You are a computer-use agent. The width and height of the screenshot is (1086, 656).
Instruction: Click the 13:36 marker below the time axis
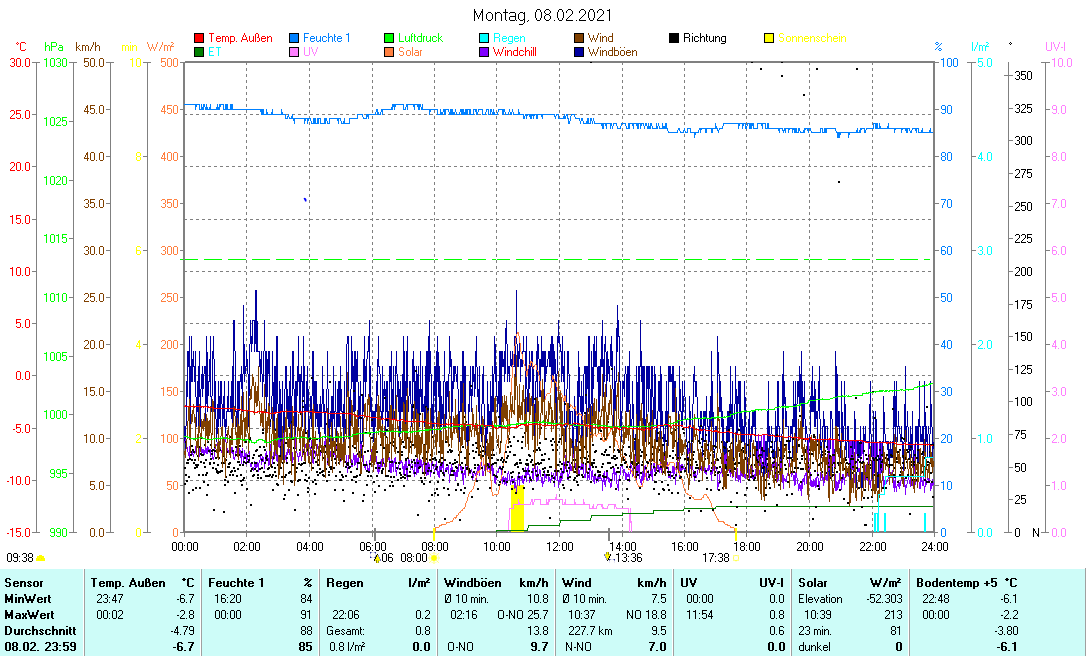pyautogui.click(x=628, y=558)
